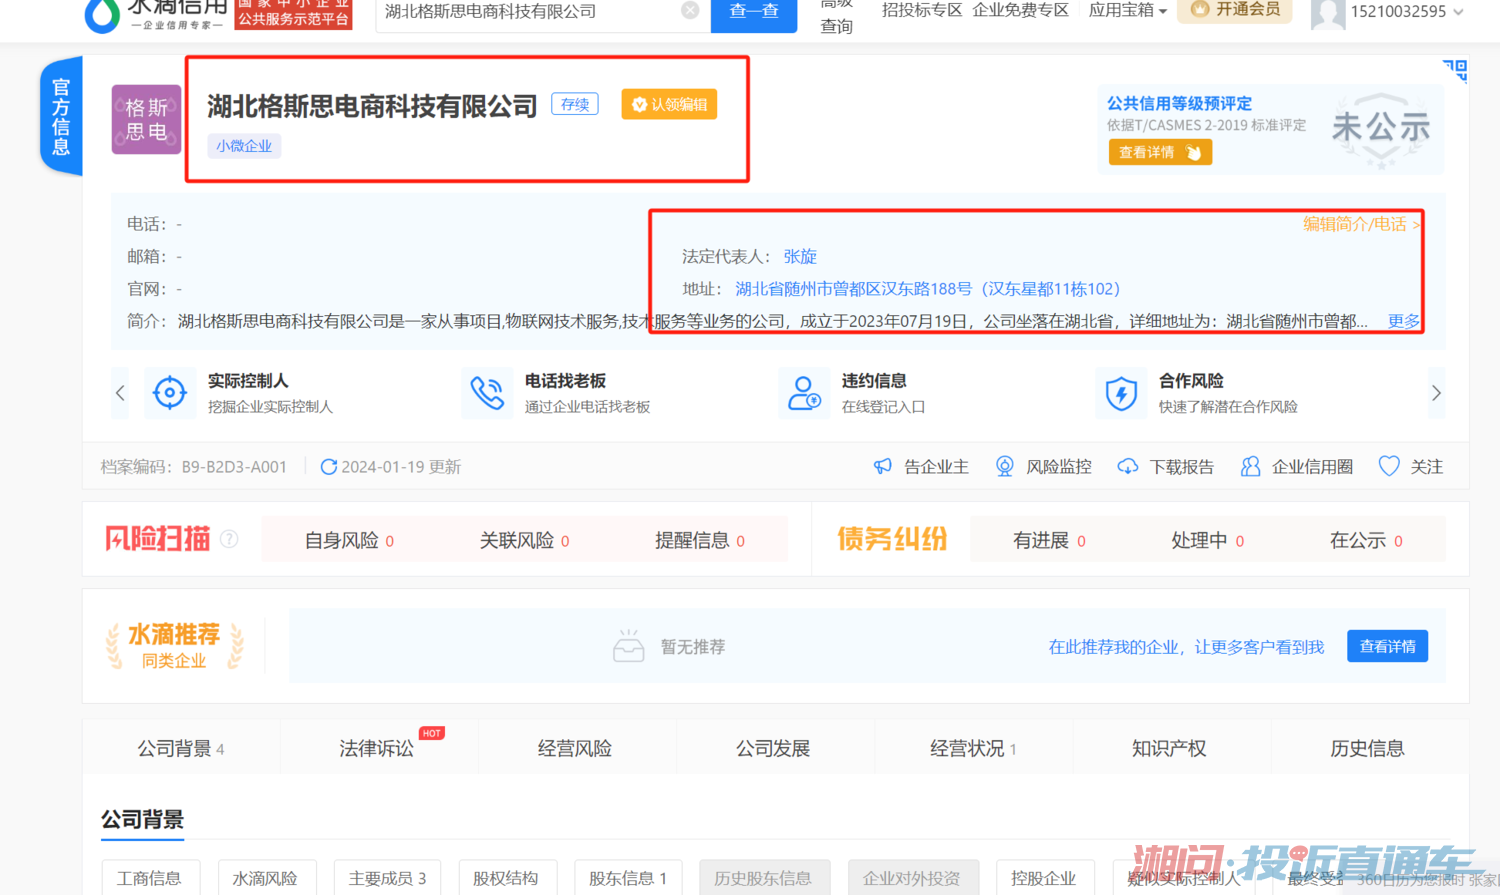
Task: Switch to 公司背景 4 tab
Action: (x=181, y=749)
